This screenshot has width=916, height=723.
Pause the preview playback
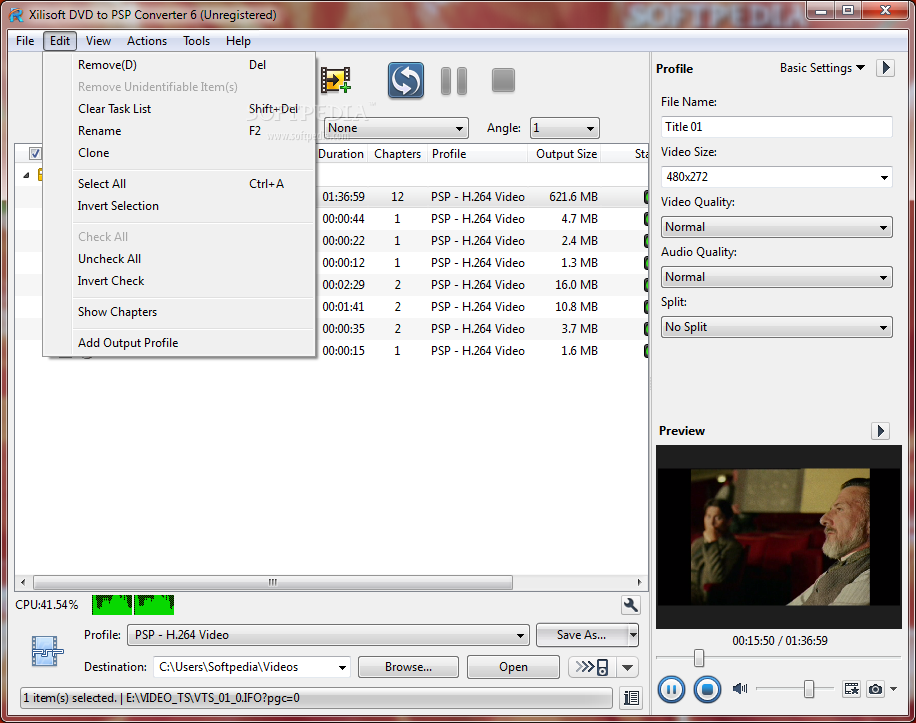[671, 690]
